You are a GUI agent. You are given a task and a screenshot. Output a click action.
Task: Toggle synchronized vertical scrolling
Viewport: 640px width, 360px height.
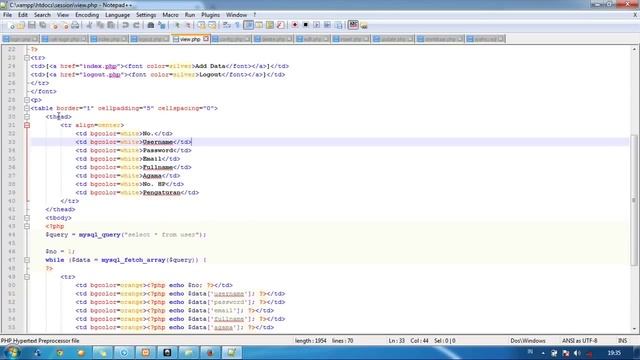(x=201, y=25)
